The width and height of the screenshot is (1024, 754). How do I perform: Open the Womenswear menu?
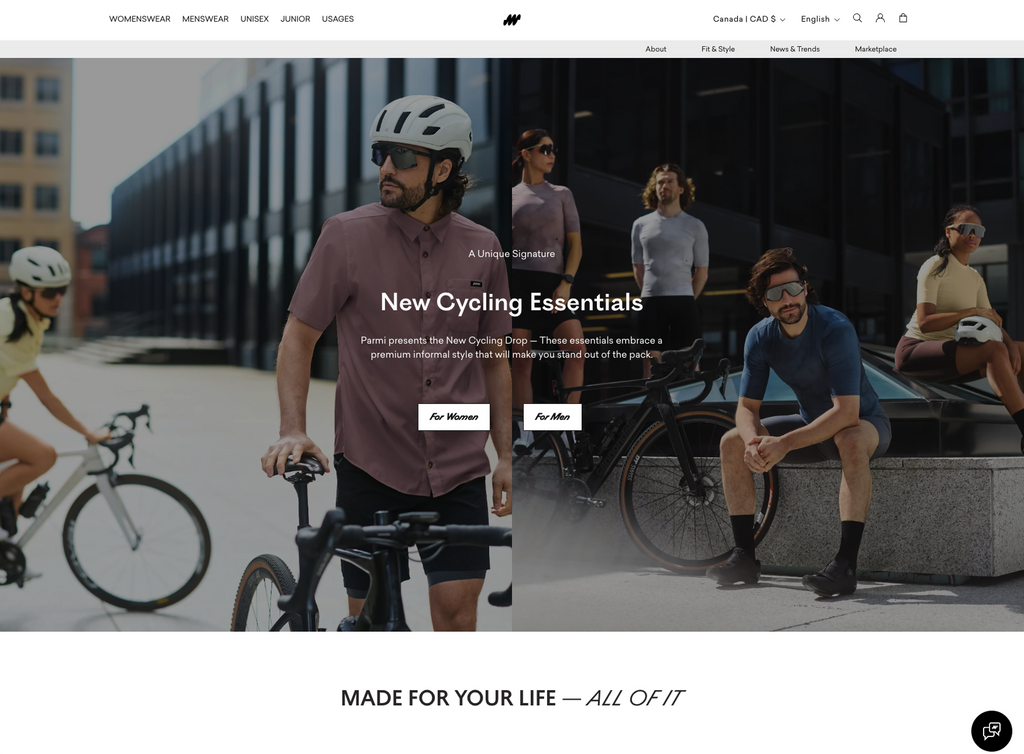coord(140,19)
